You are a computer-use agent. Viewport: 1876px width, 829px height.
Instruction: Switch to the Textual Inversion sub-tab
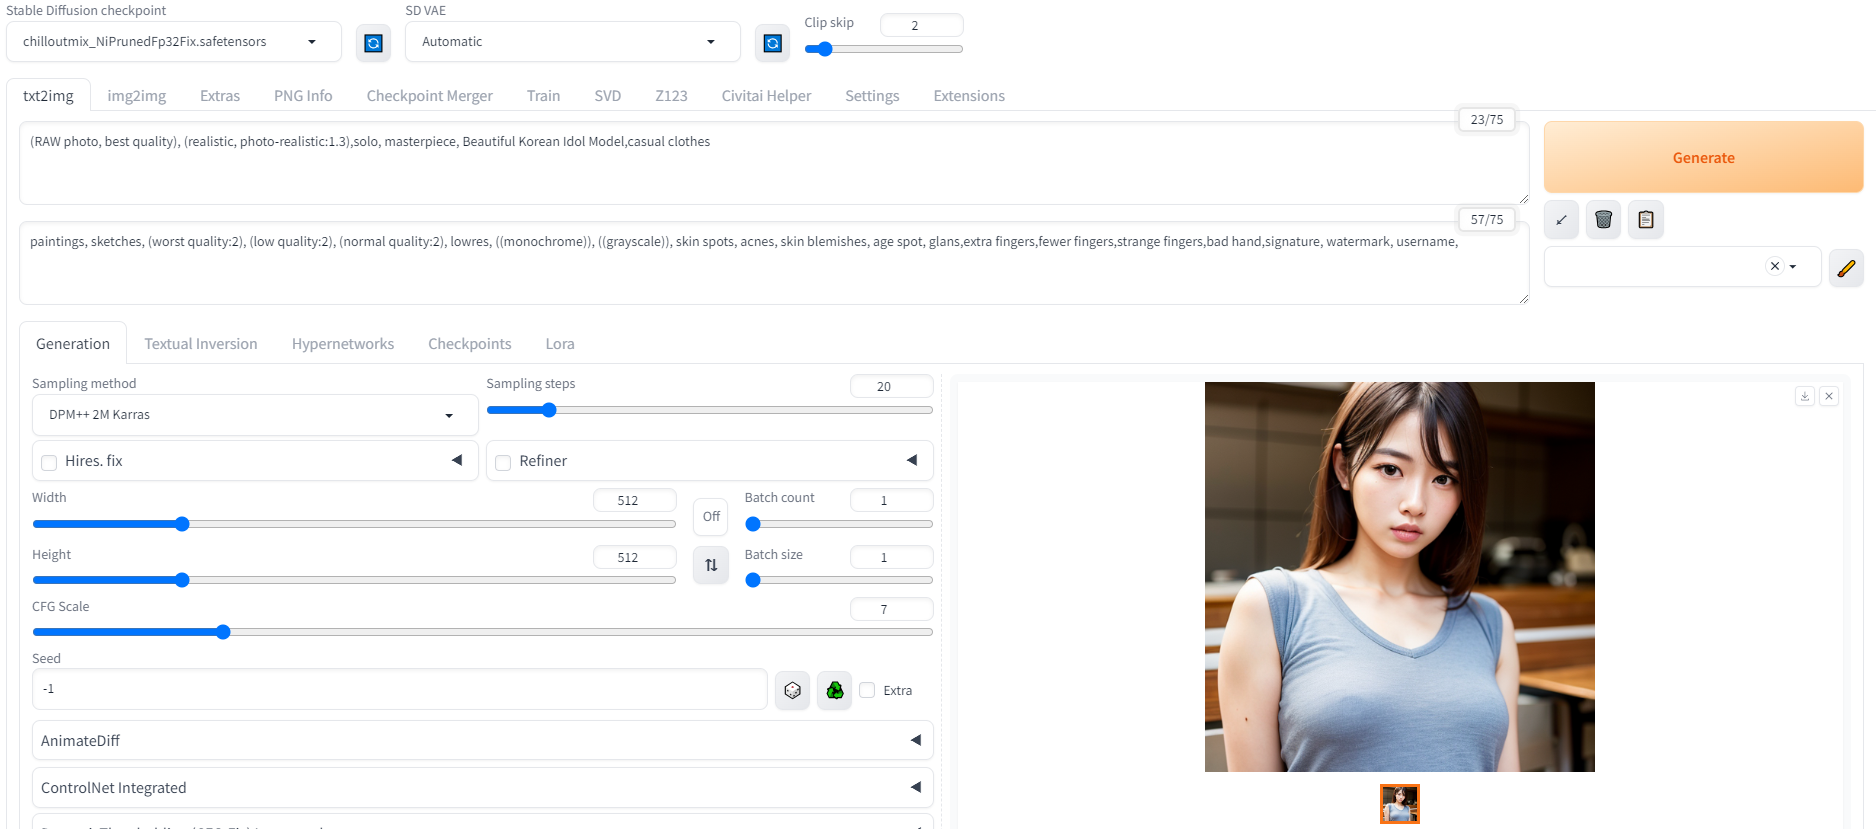pos(201,344)
